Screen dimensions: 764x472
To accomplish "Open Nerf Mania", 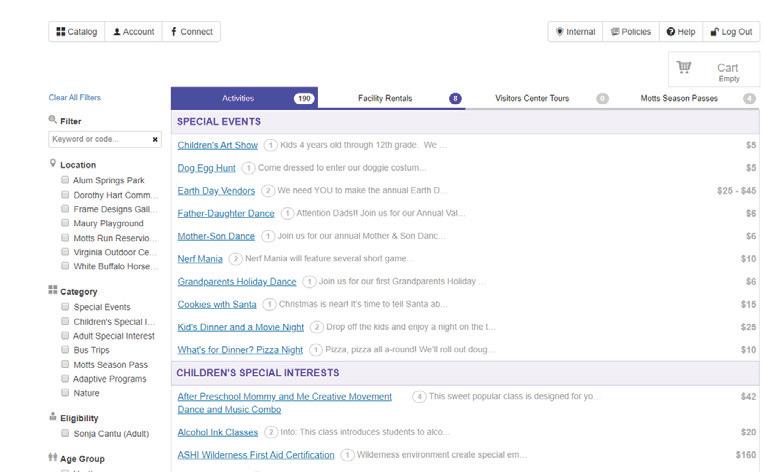I will click(200, 259).
